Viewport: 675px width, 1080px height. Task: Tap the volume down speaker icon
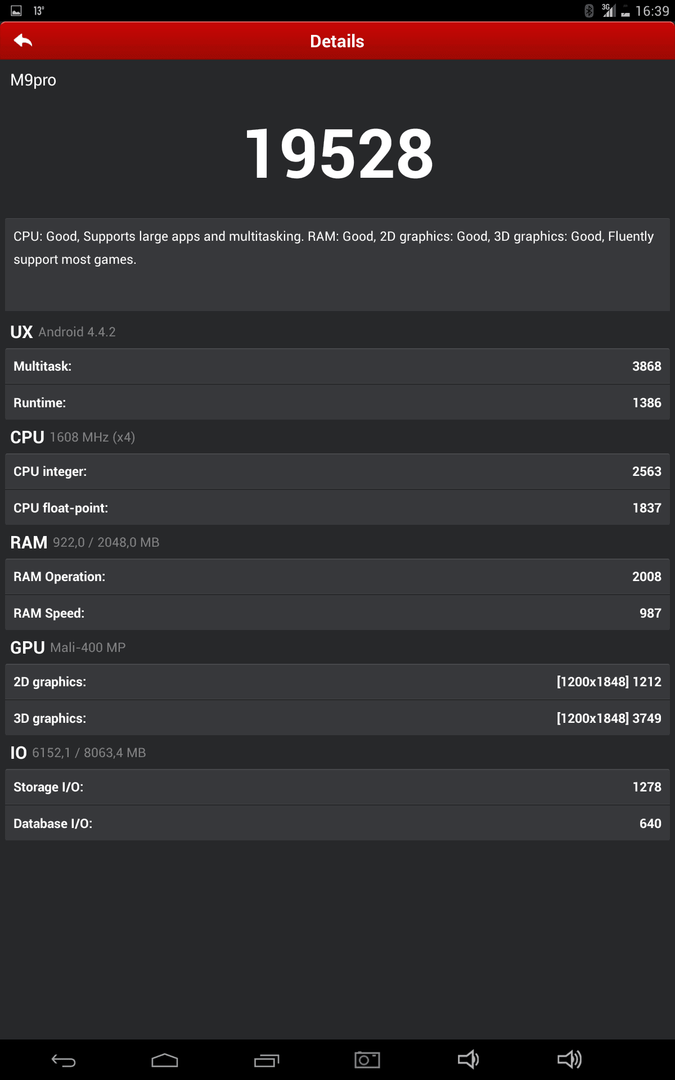tap(468, 1059)
